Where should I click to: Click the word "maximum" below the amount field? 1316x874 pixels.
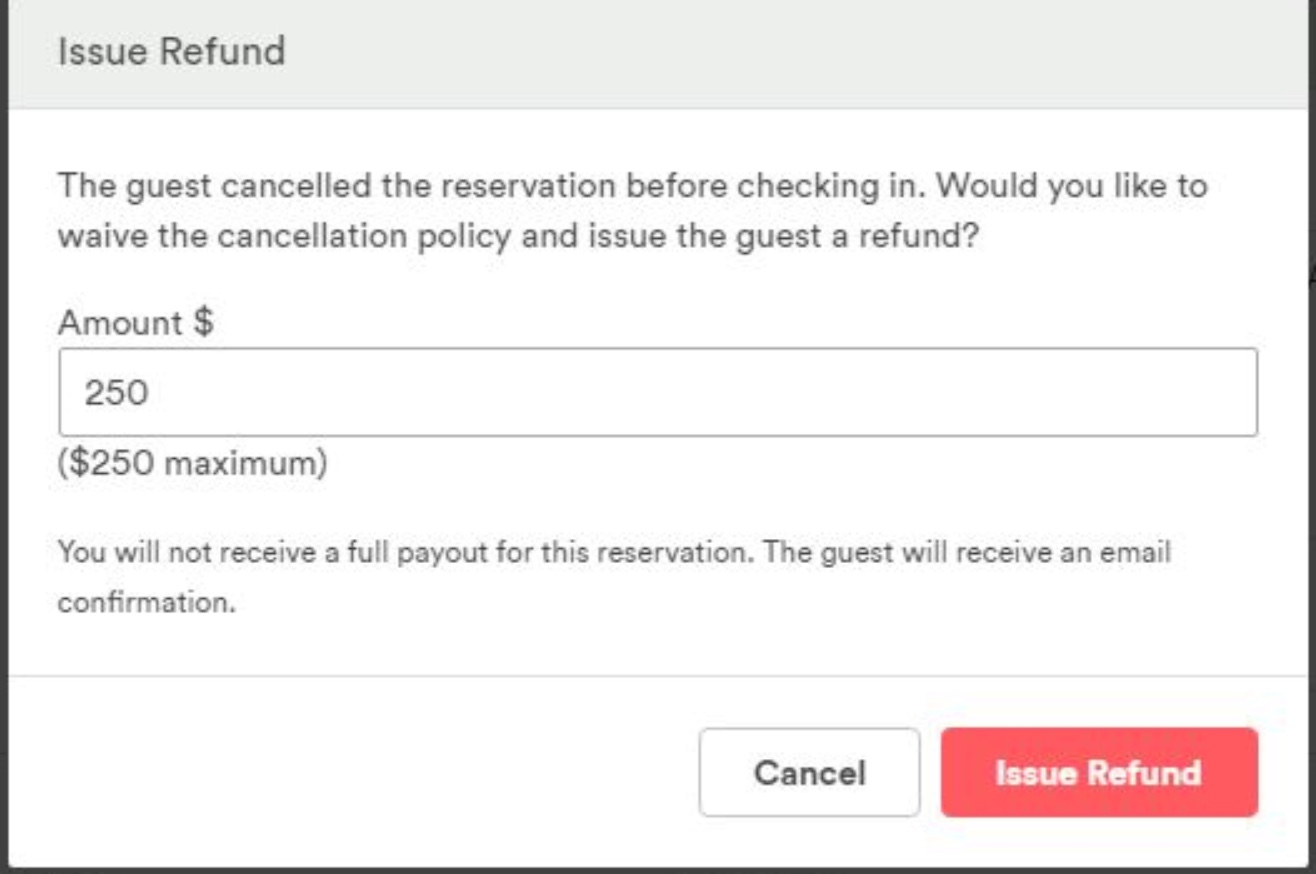click(x=248, y=464)
